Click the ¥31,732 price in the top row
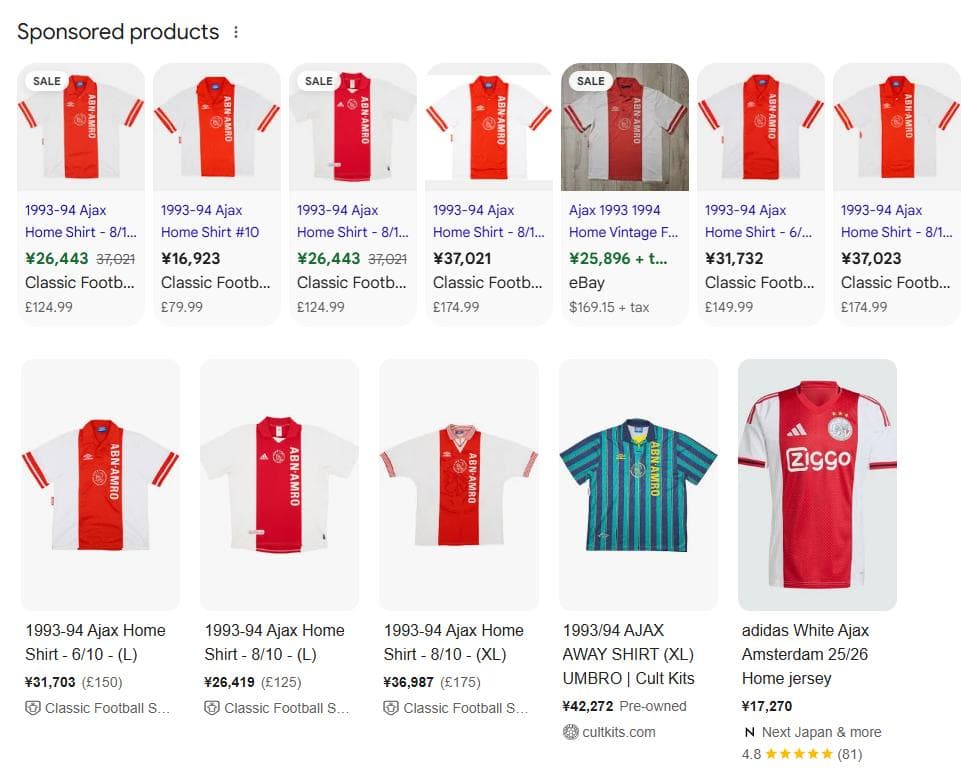This screenshot has width=965, height=775. [x=734, y=258]
